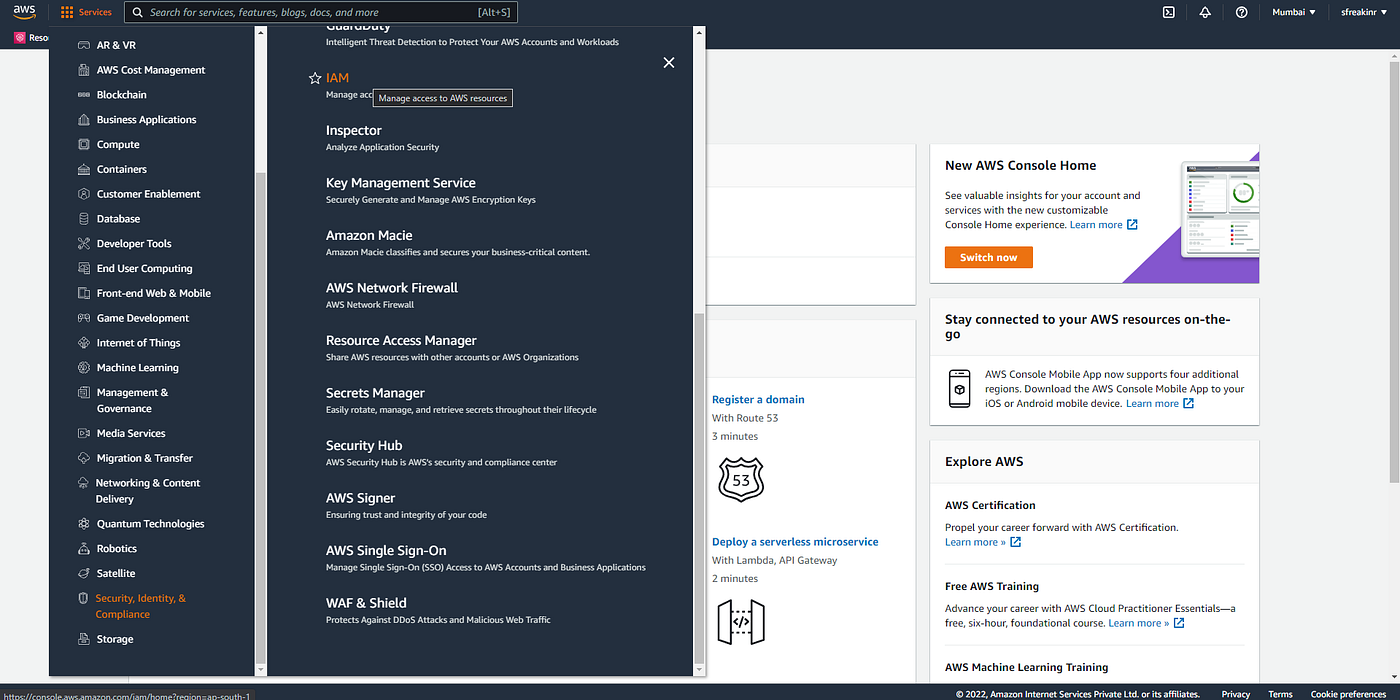Viewport: 1400px width, 700px height.
Task: Open Amazon Macie service
Action: (369, 235)
